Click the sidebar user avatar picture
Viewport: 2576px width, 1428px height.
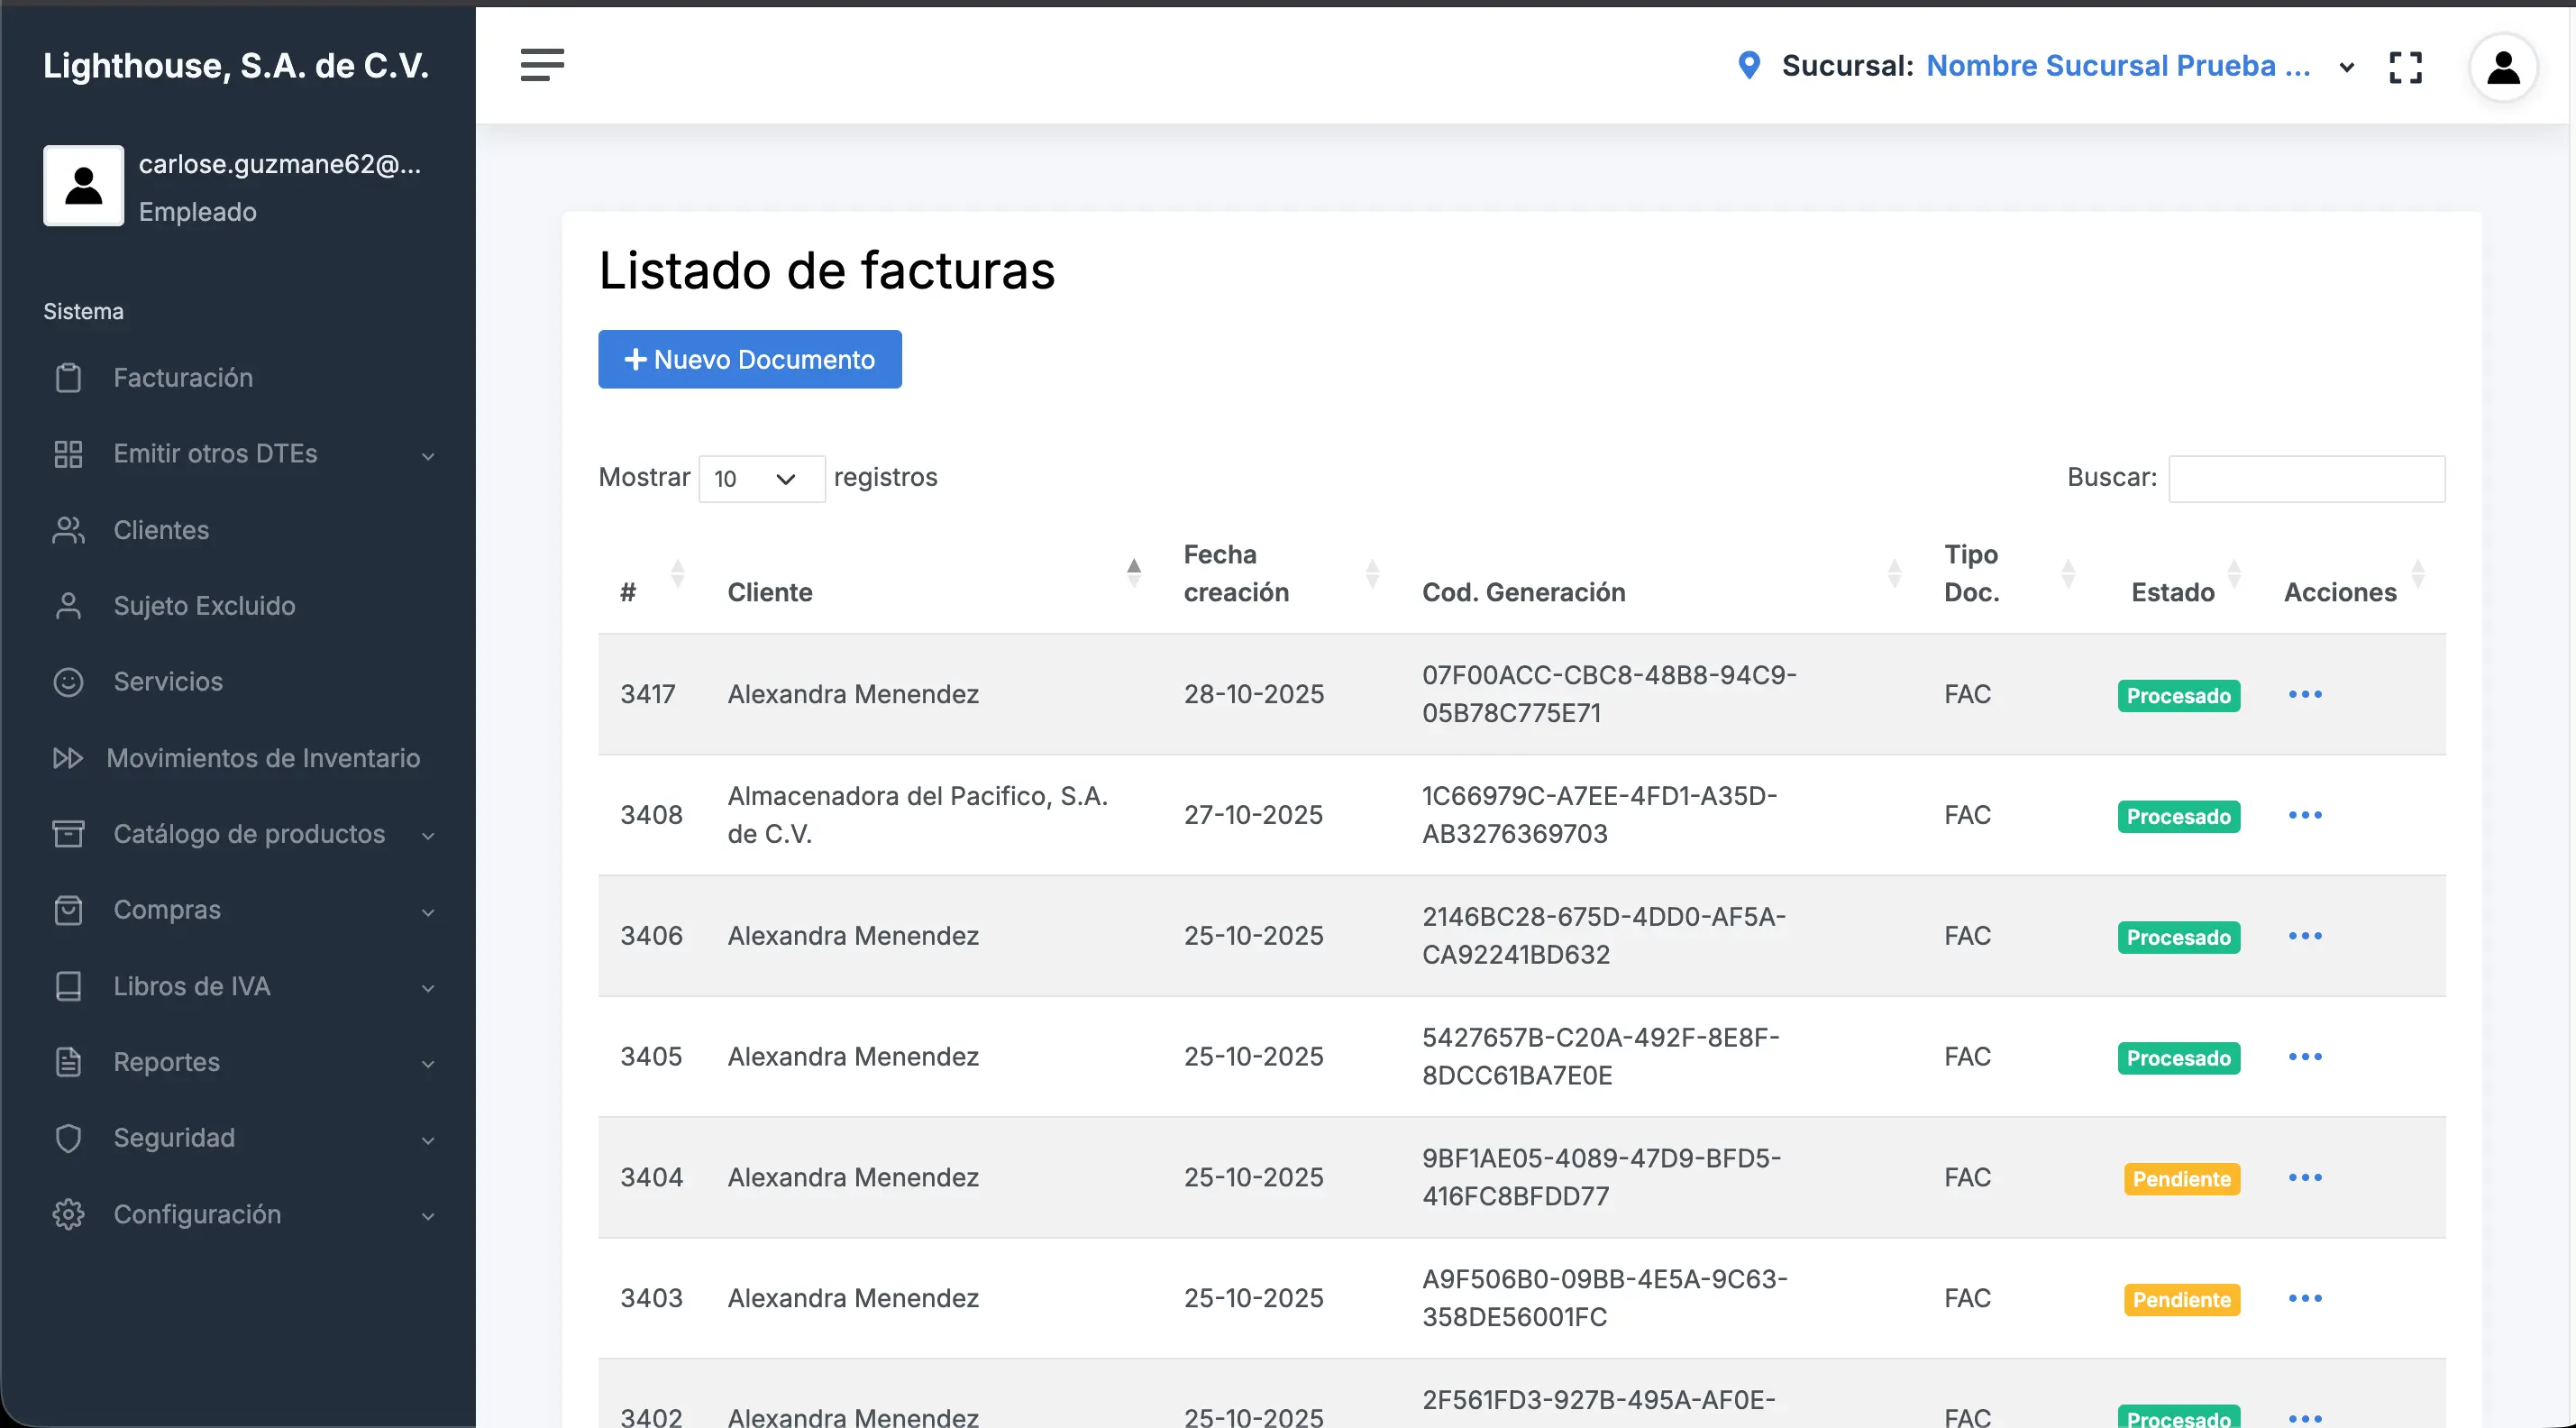(x=84, y=186)
